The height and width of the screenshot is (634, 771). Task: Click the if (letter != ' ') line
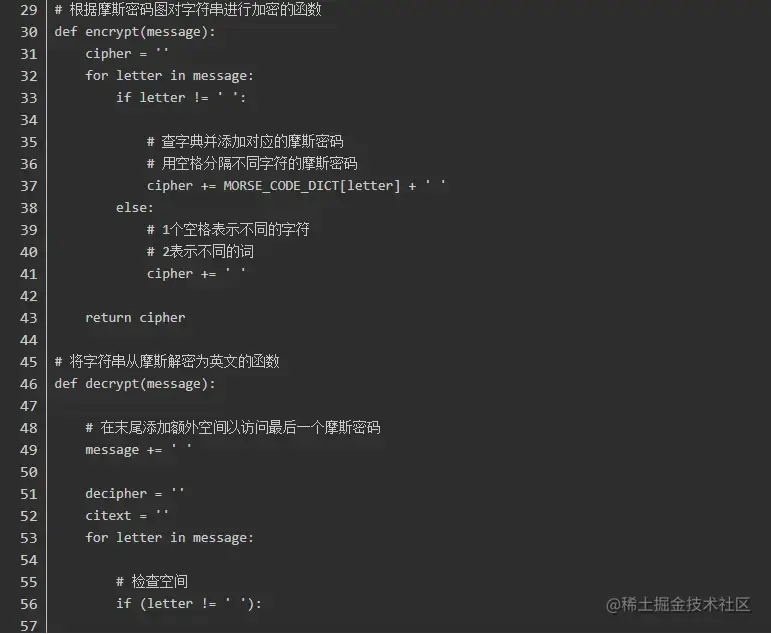click(189, 604)
